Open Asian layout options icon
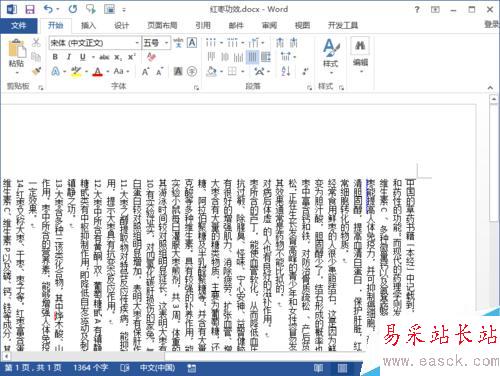This screenshot has width=500, height=376. pos(259,71)
